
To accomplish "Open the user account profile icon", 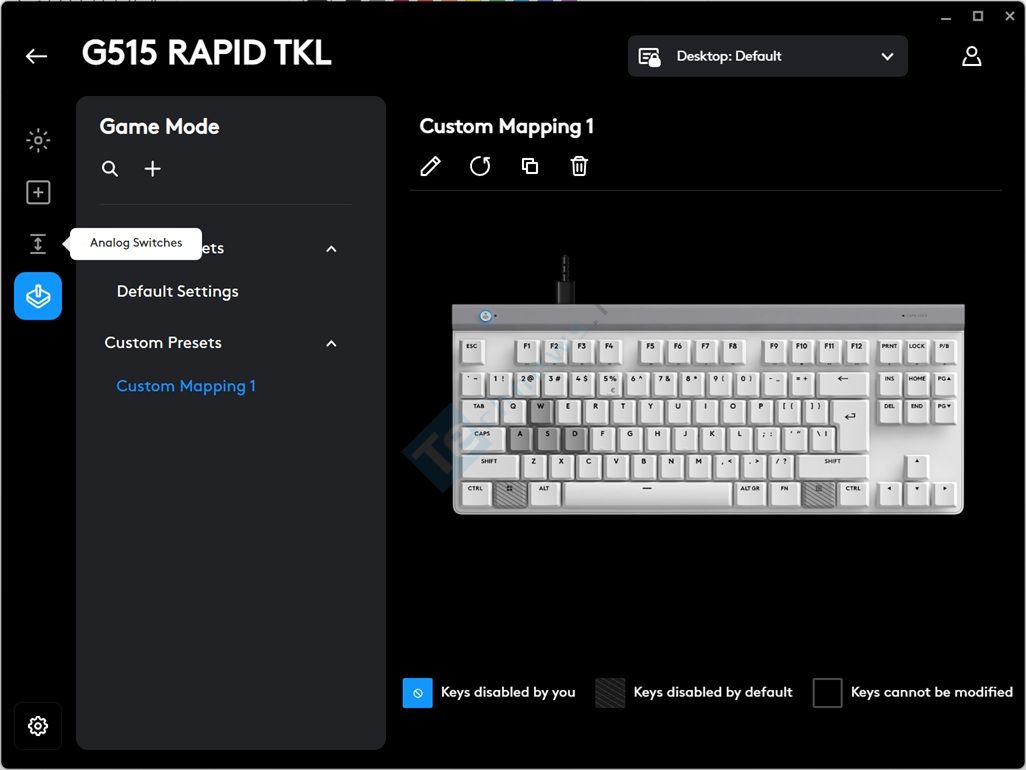I will [971, 57].
